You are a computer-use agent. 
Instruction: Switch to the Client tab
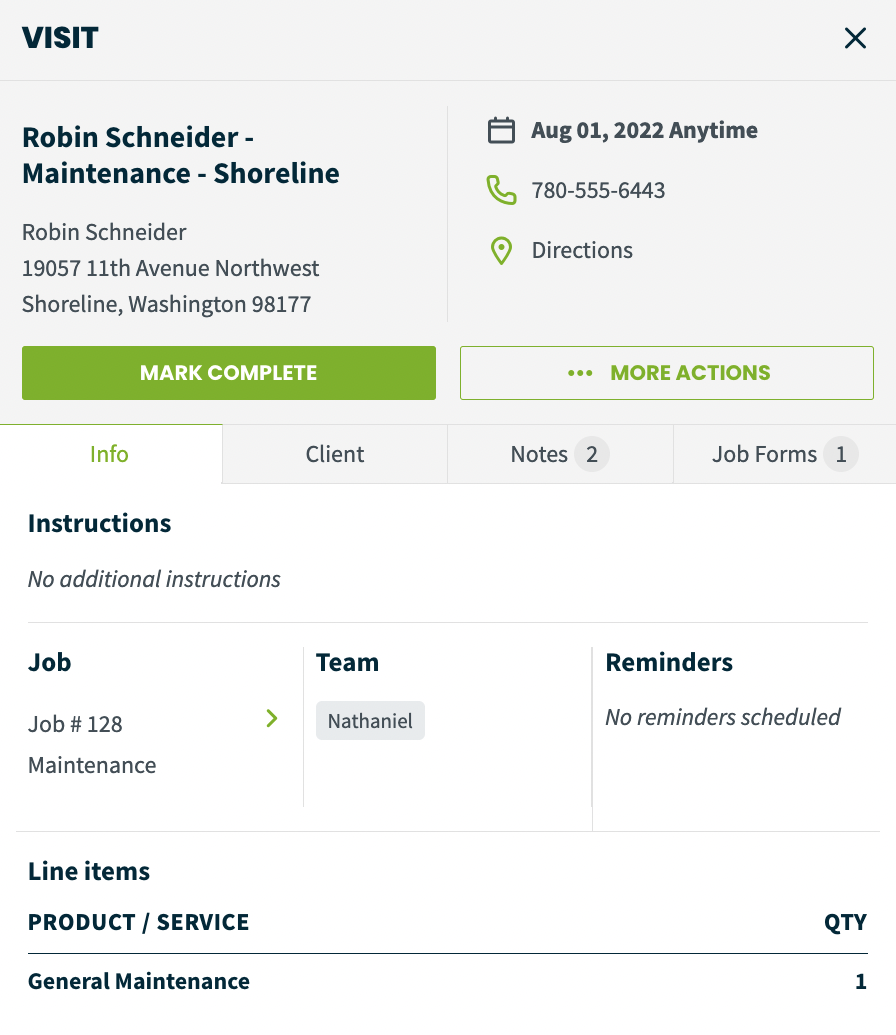334,454
